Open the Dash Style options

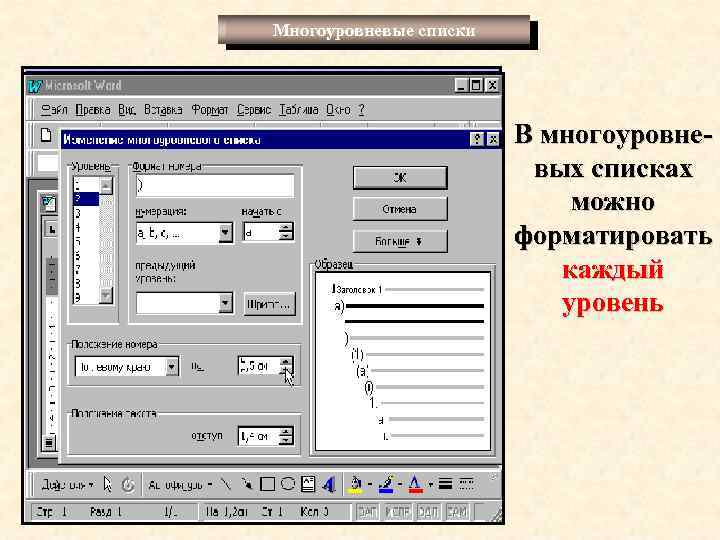click(x=467, y=484)
